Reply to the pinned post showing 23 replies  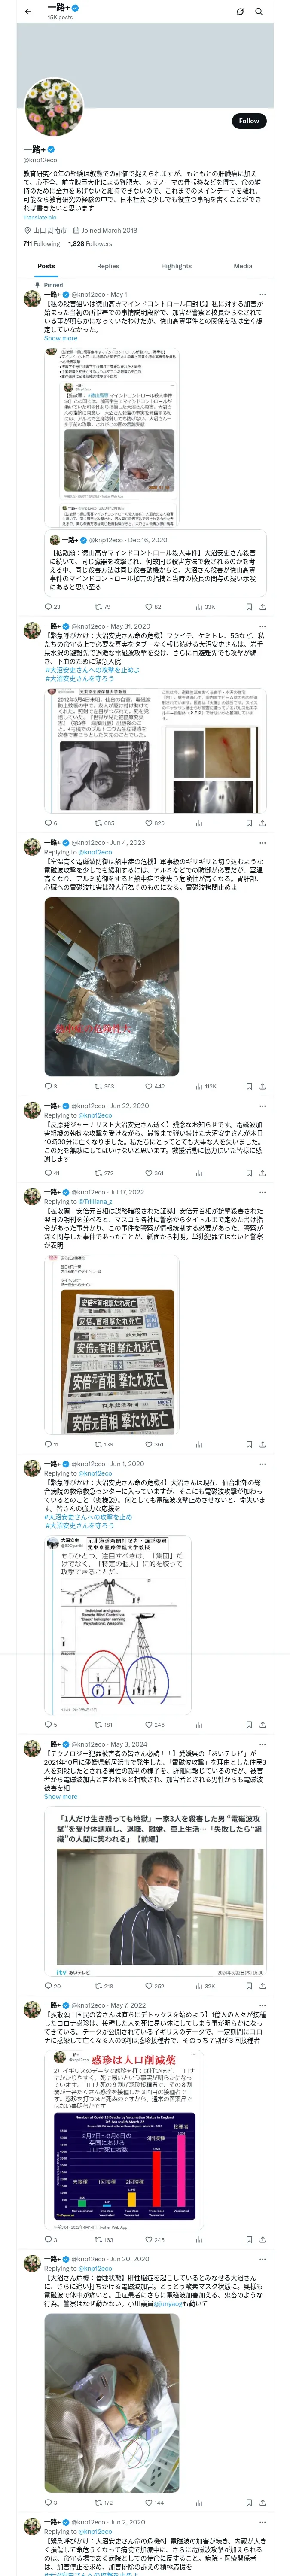52,606
